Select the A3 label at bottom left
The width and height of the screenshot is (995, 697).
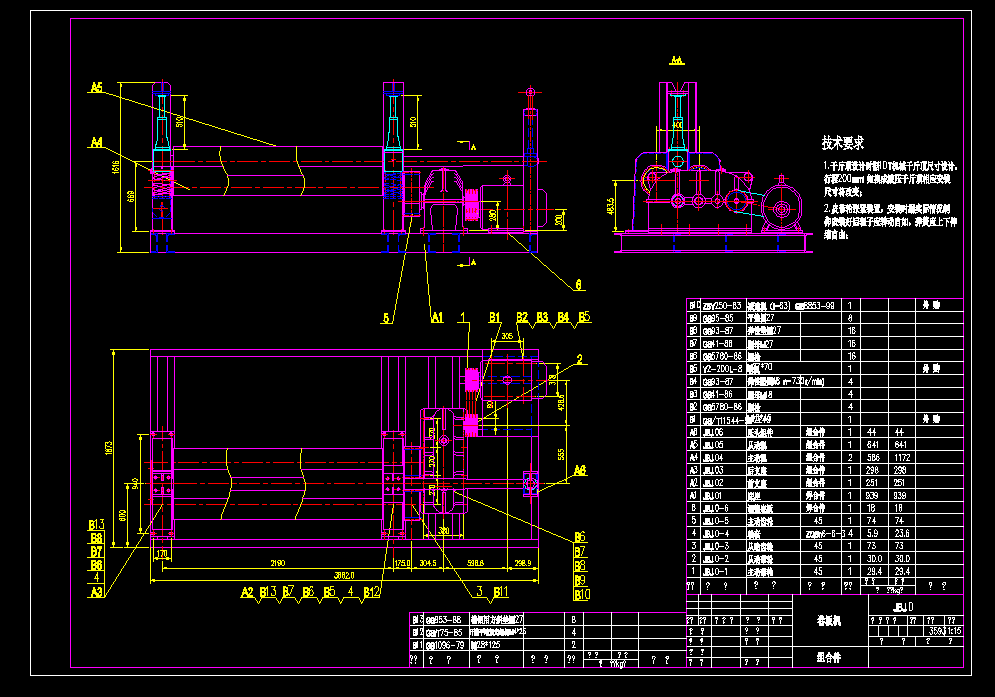[x=96, y=592]
